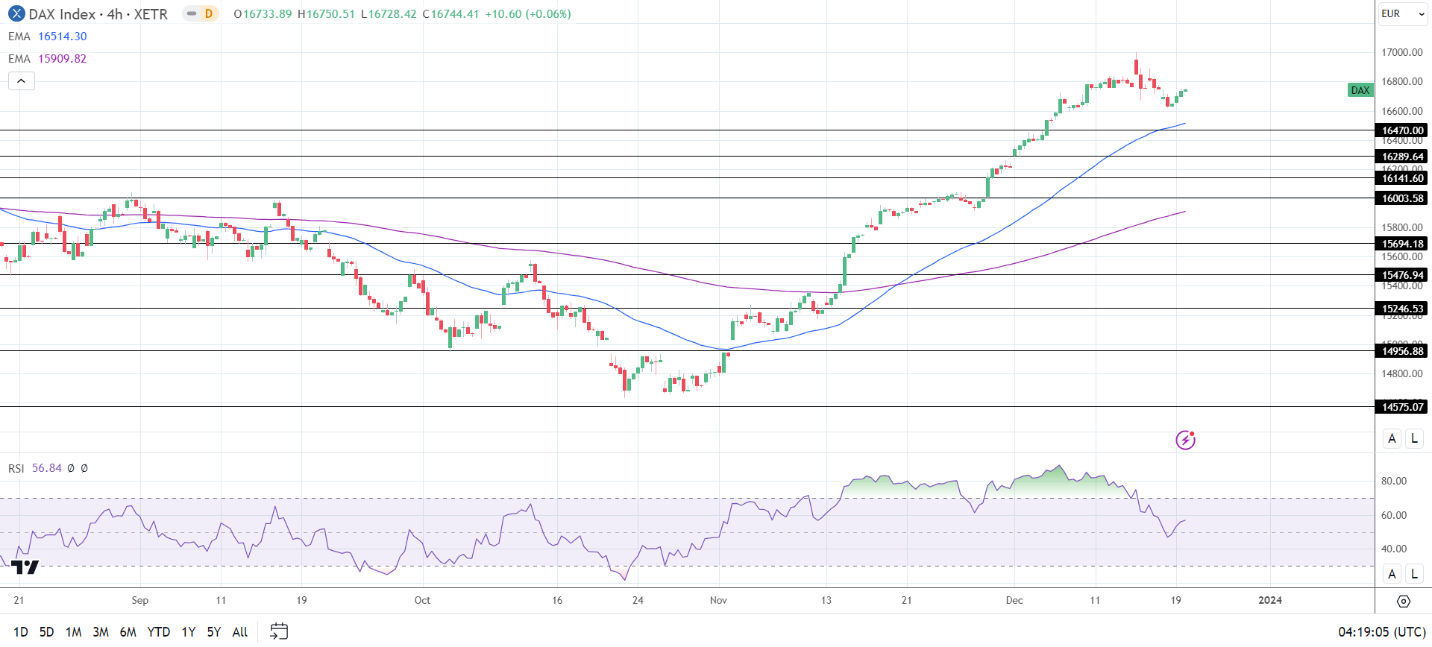
Task: Click the green DAX price label
Action: 1360,90
